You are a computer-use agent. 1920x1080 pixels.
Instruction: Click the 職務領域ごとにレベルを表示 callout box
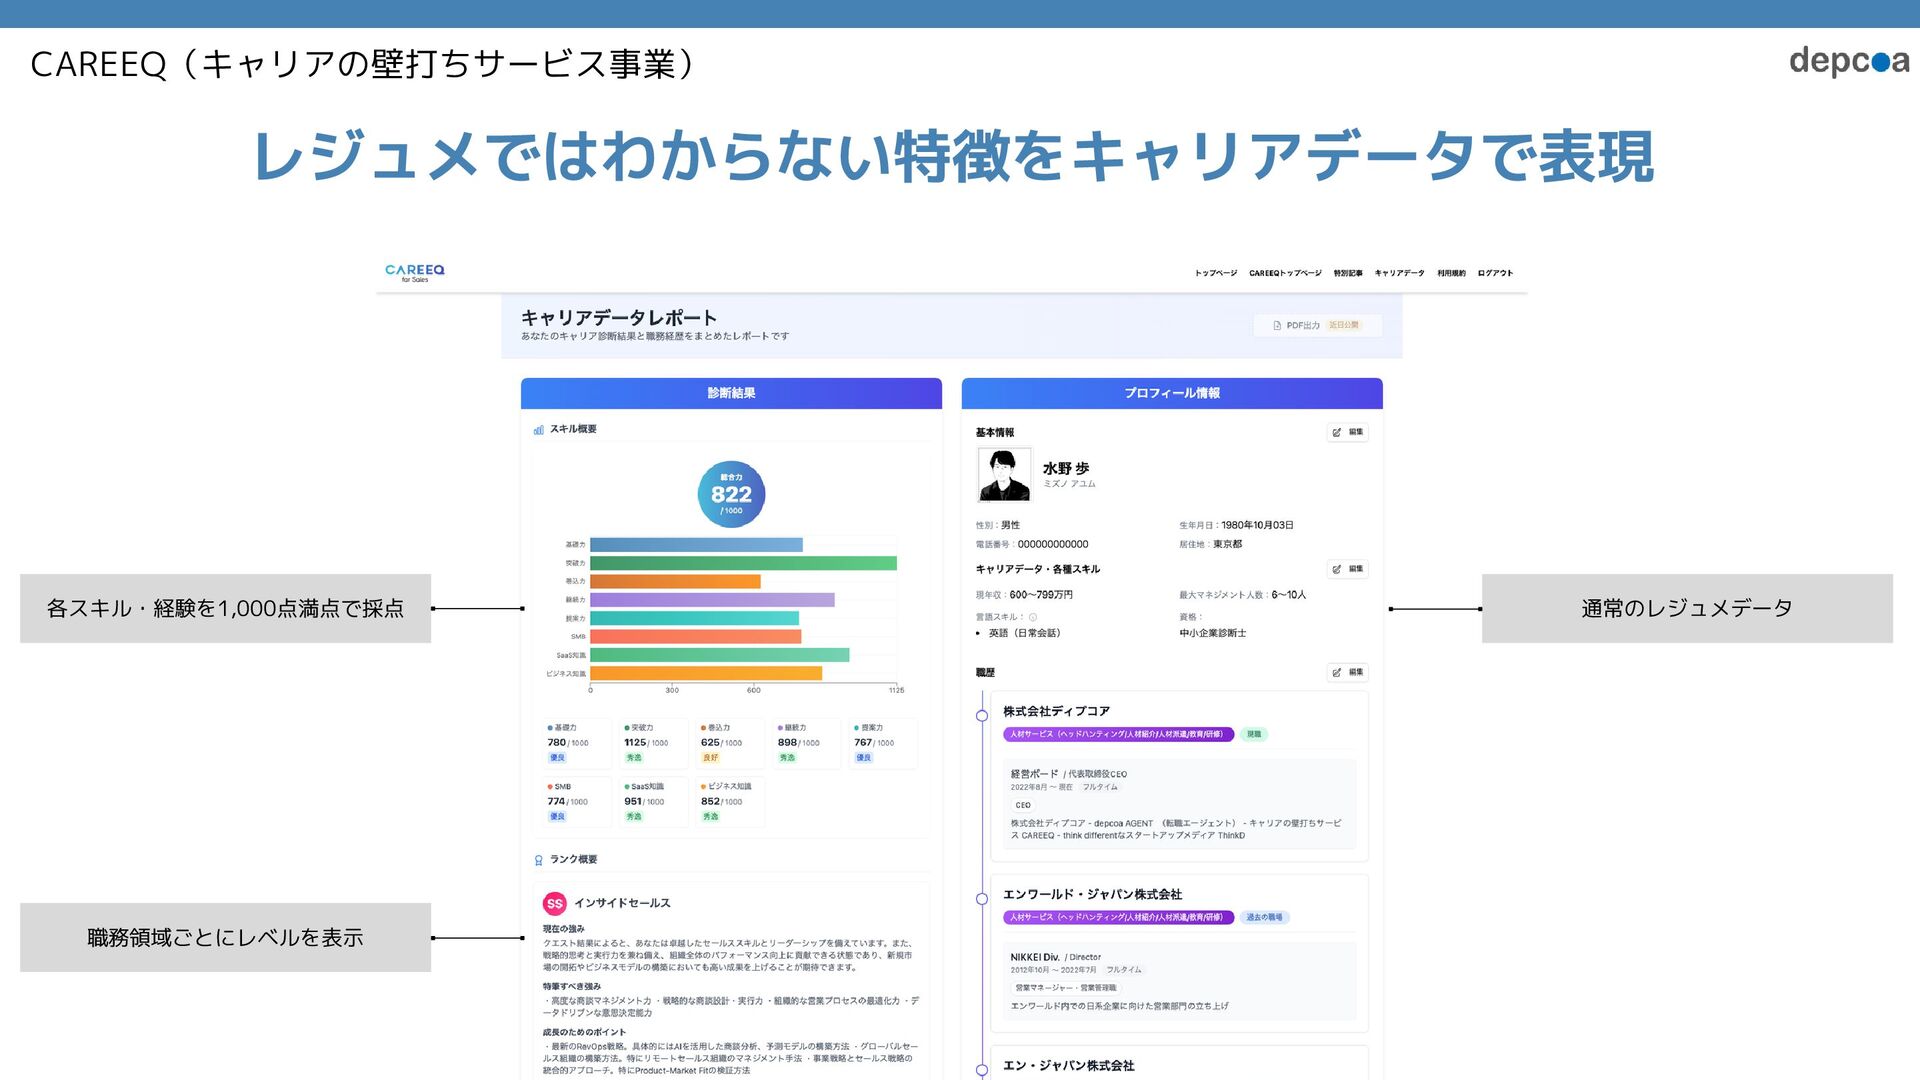(x=225, y=937)
